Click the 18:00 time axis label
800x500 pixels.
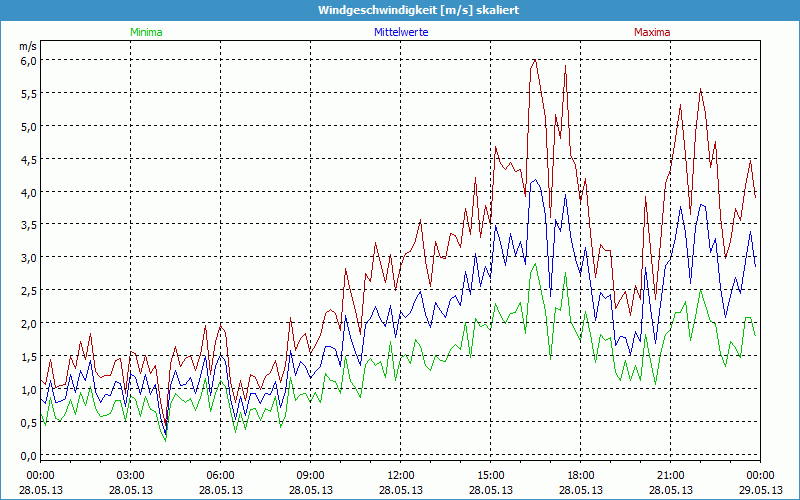(581, 476)
